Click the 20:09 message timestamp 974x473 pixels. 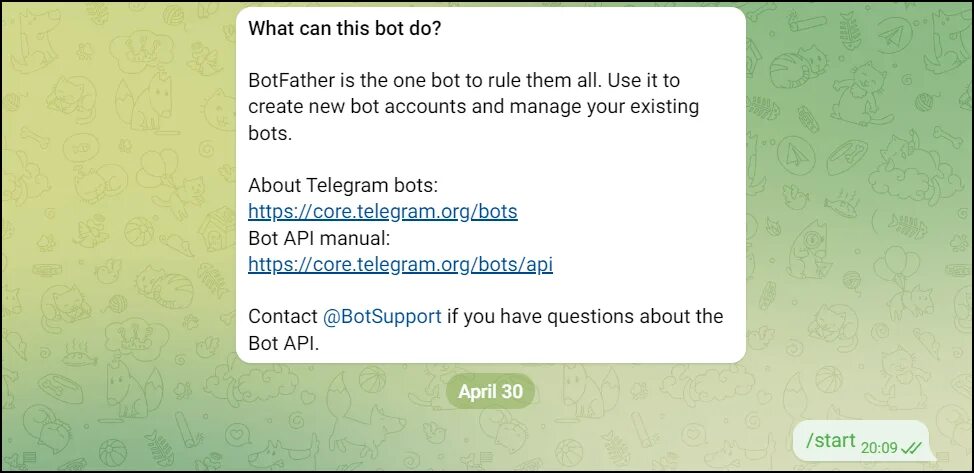click(x=879, y=447)
